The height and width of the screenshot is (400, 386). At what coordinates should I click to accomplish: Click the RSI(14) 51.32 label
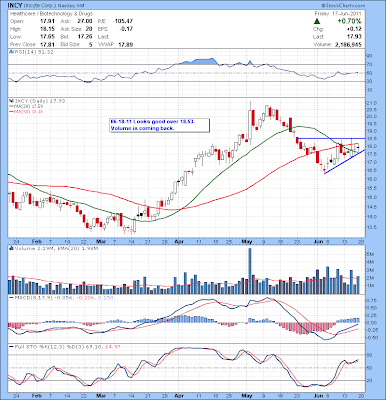click(x=33, y=52)
